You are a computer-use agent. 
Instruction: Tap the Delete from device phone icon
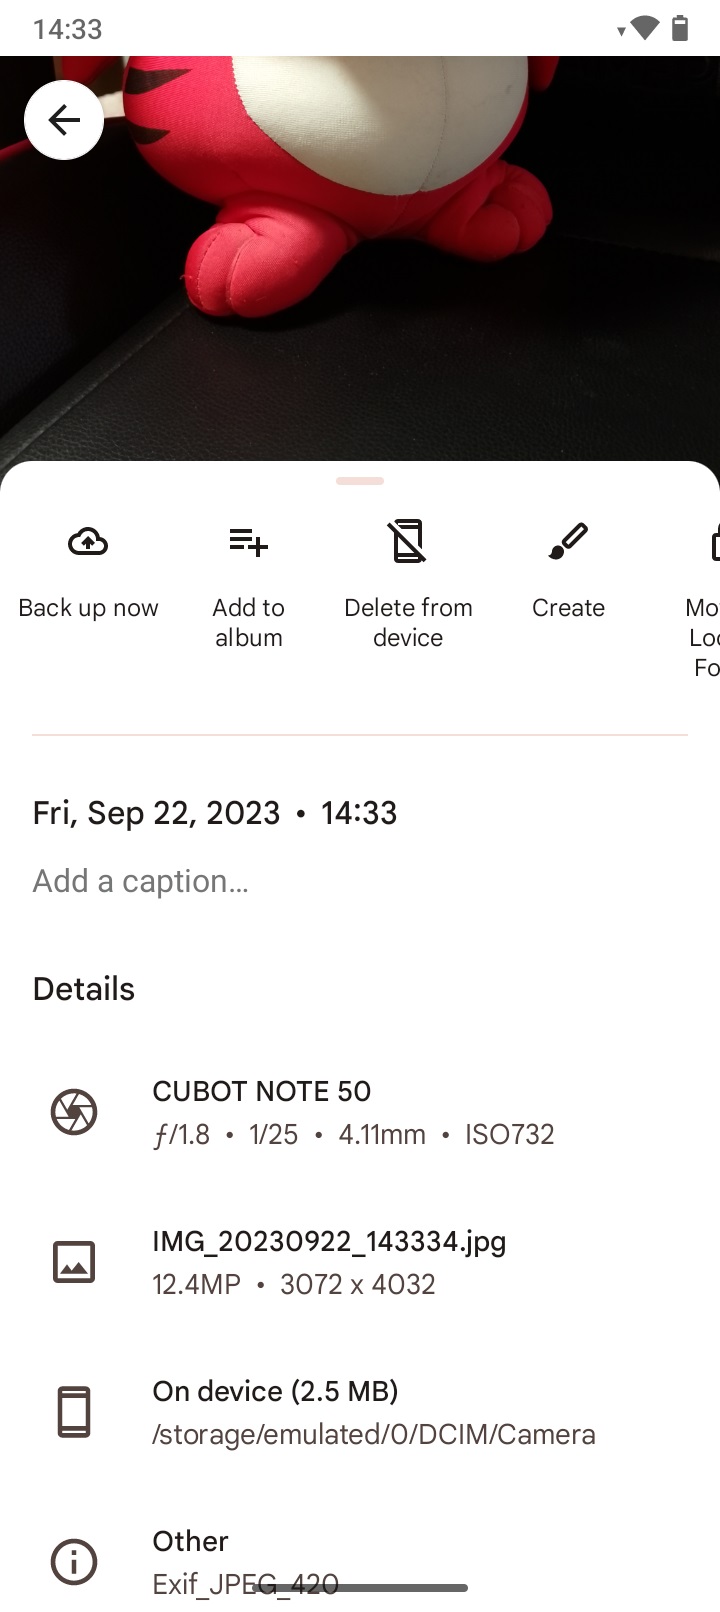pyautogui.click(x=408, y=541)
